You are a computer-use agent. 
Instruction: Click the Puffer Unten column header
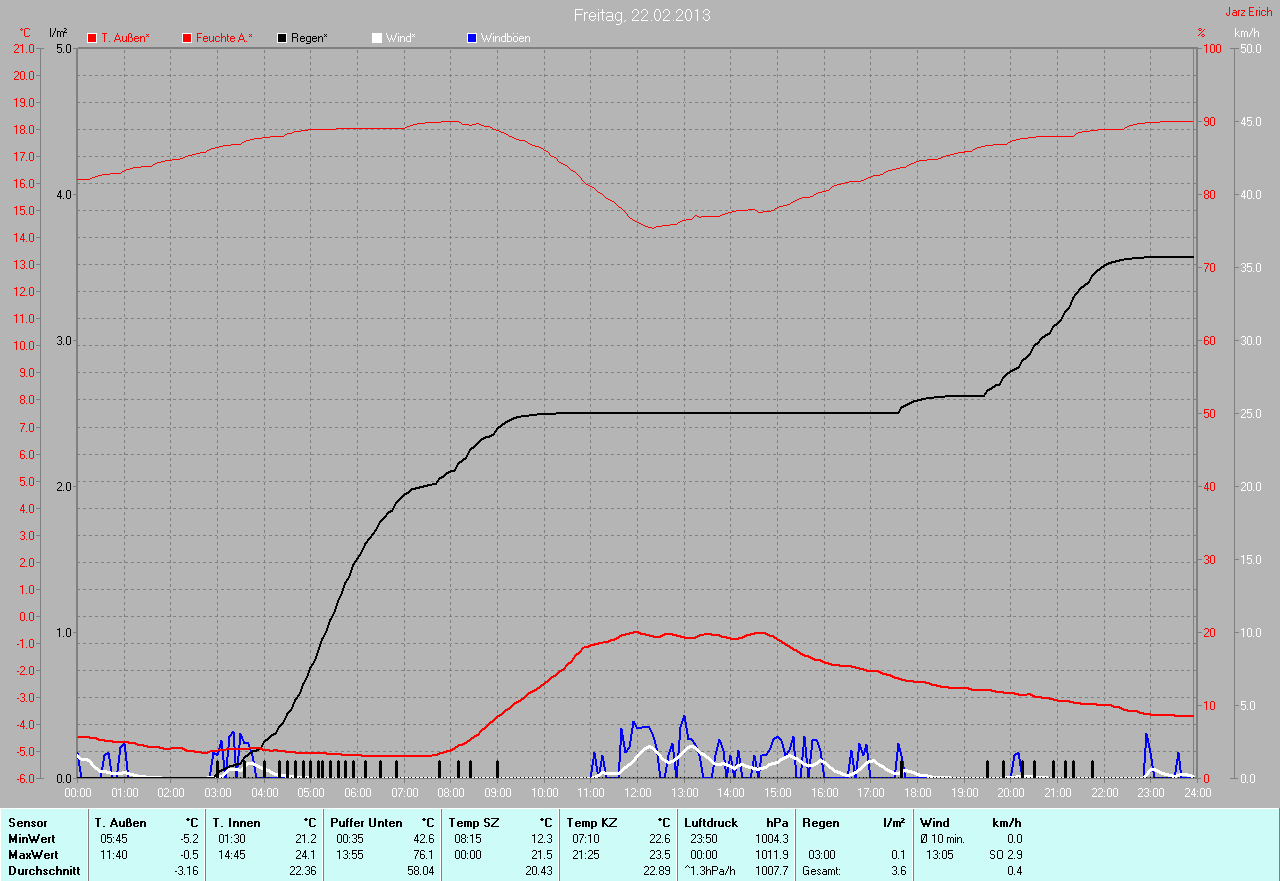point(366,823)
